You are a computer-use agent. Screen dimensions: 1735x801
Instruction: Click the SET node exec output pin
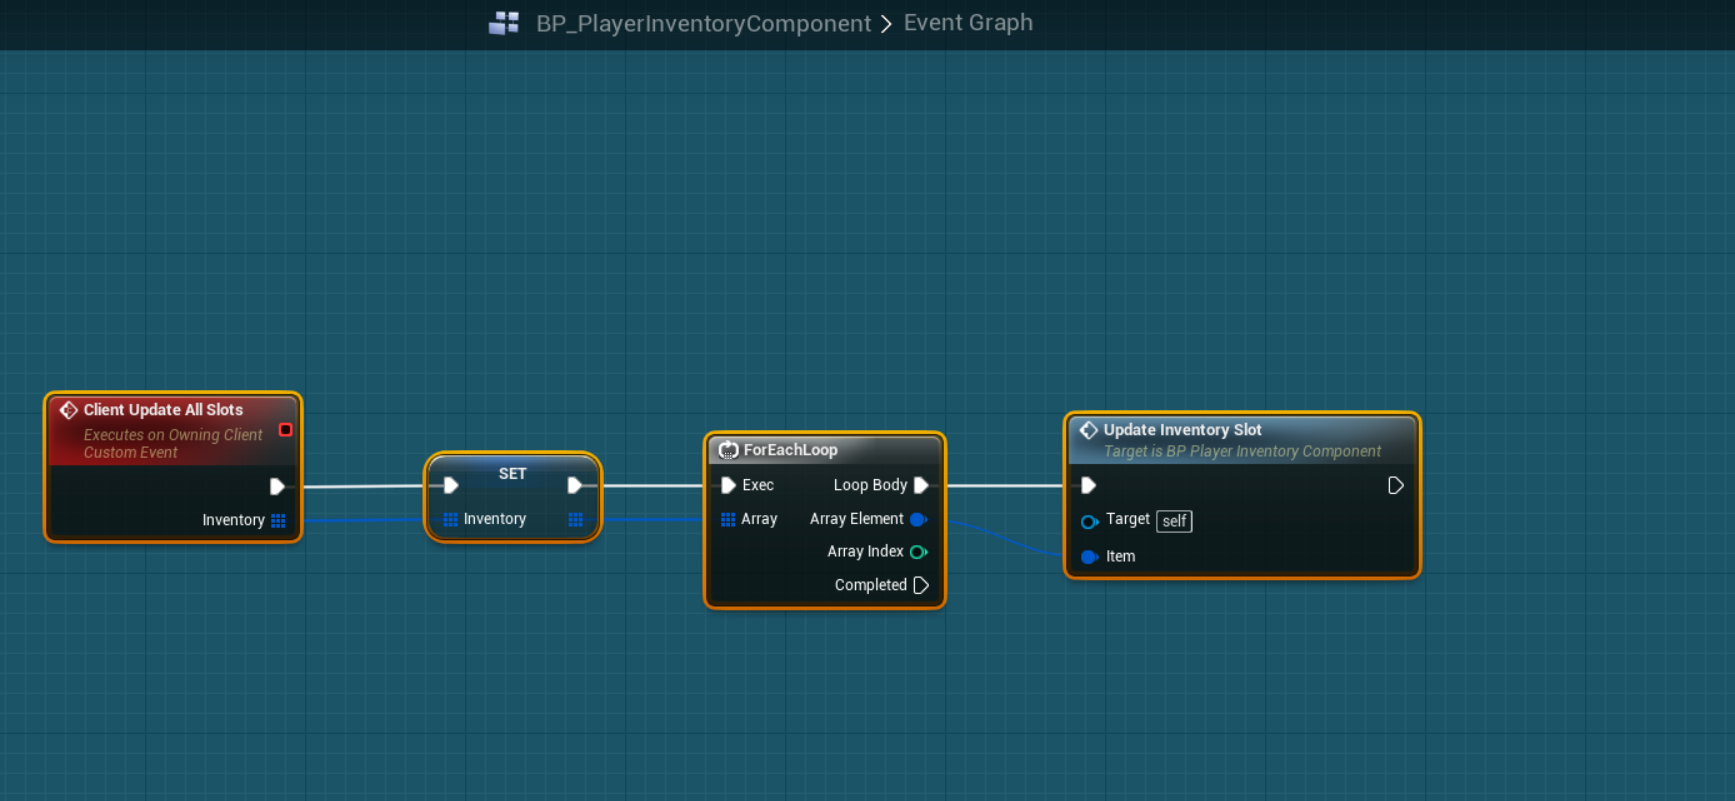click(x=574, y=485)
